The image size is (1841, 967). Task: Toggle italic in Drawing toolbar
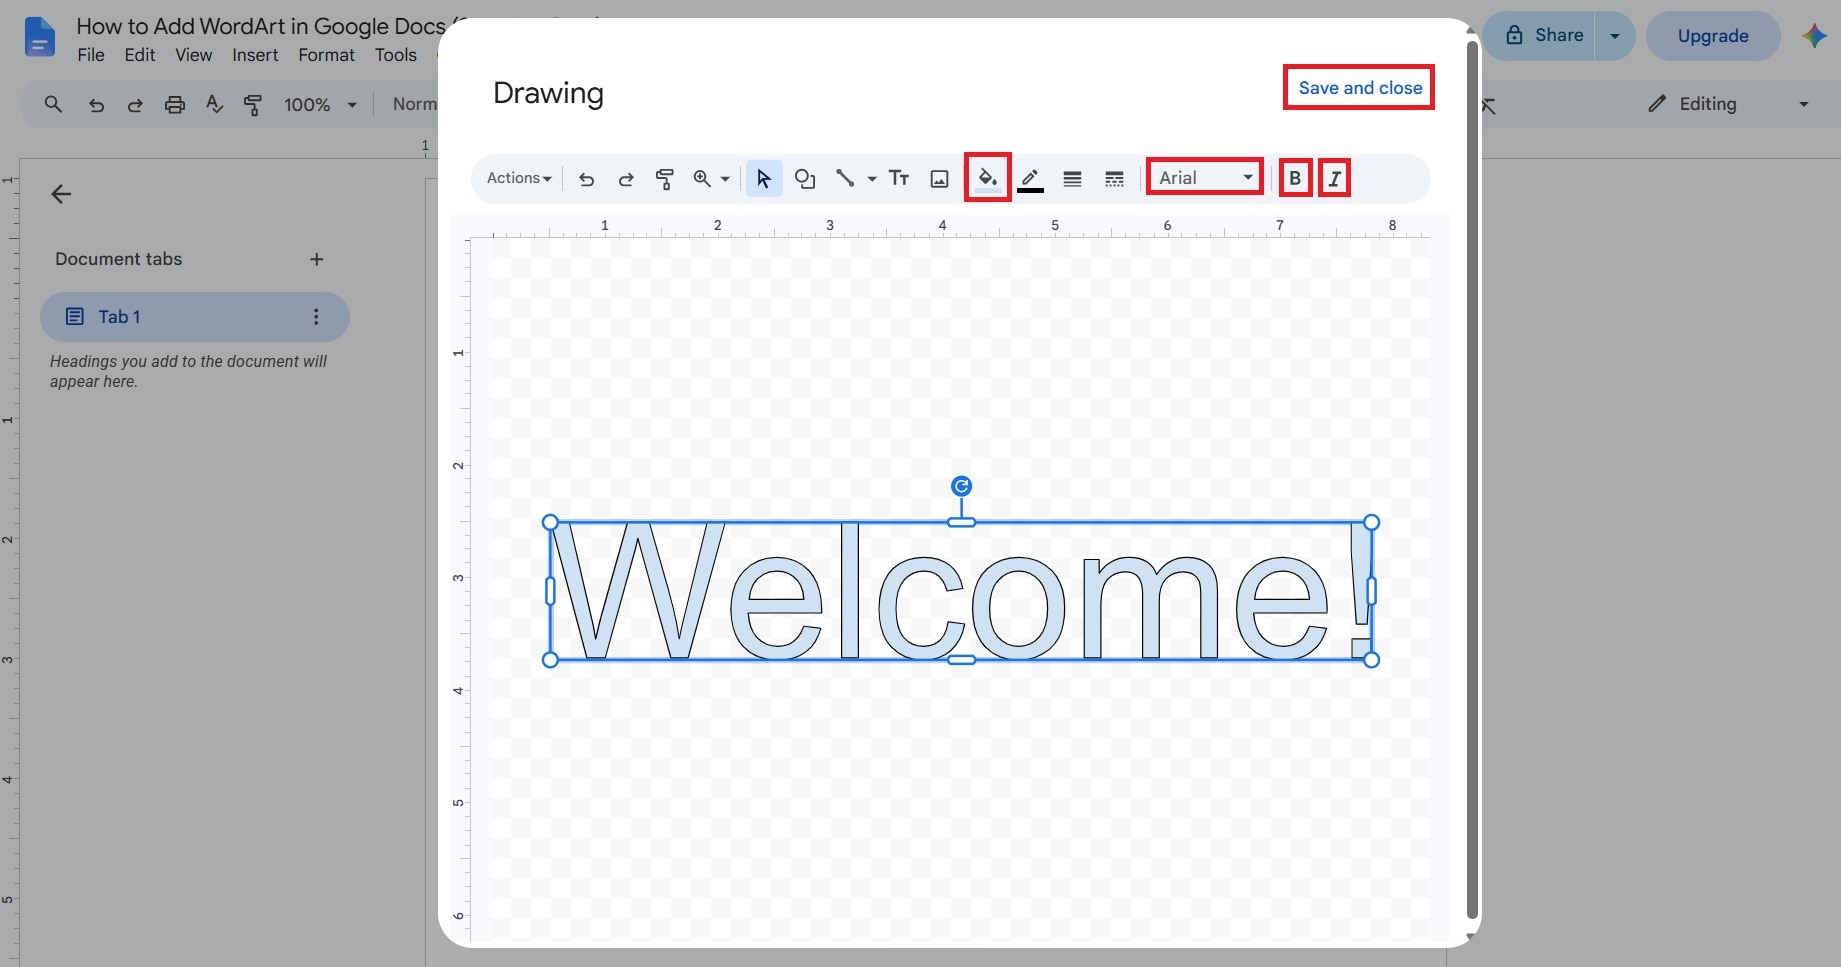coord(1334,178)
